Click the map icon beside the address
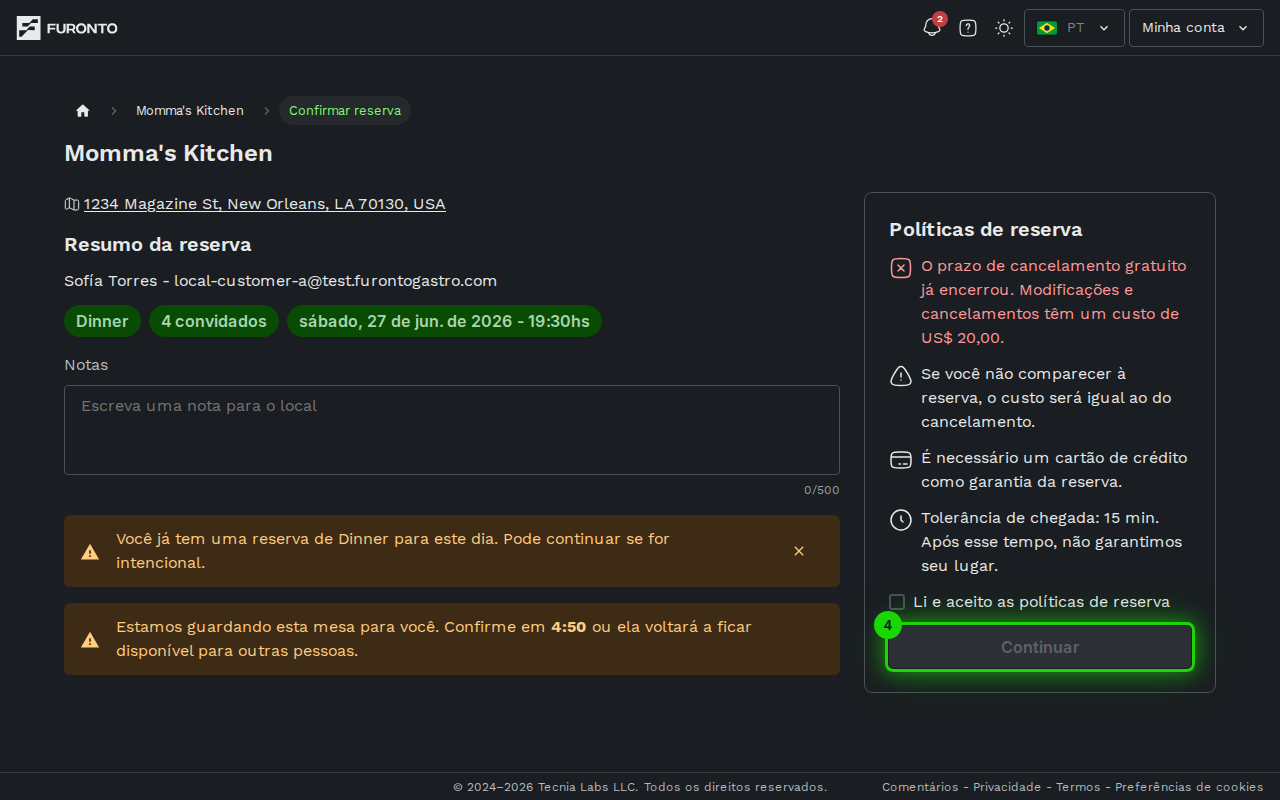Viewport: 1280px width, 800px height. pos(72,204)
